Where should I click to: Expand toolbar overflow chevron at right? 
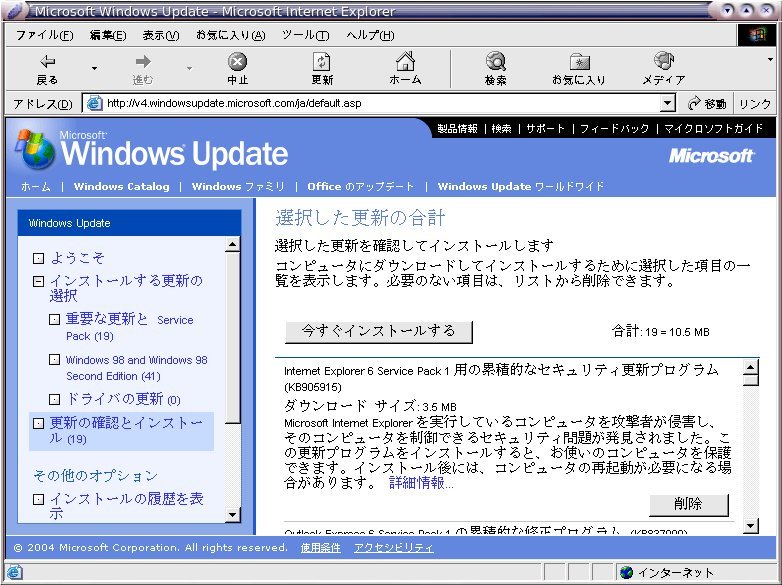(770, 59)
